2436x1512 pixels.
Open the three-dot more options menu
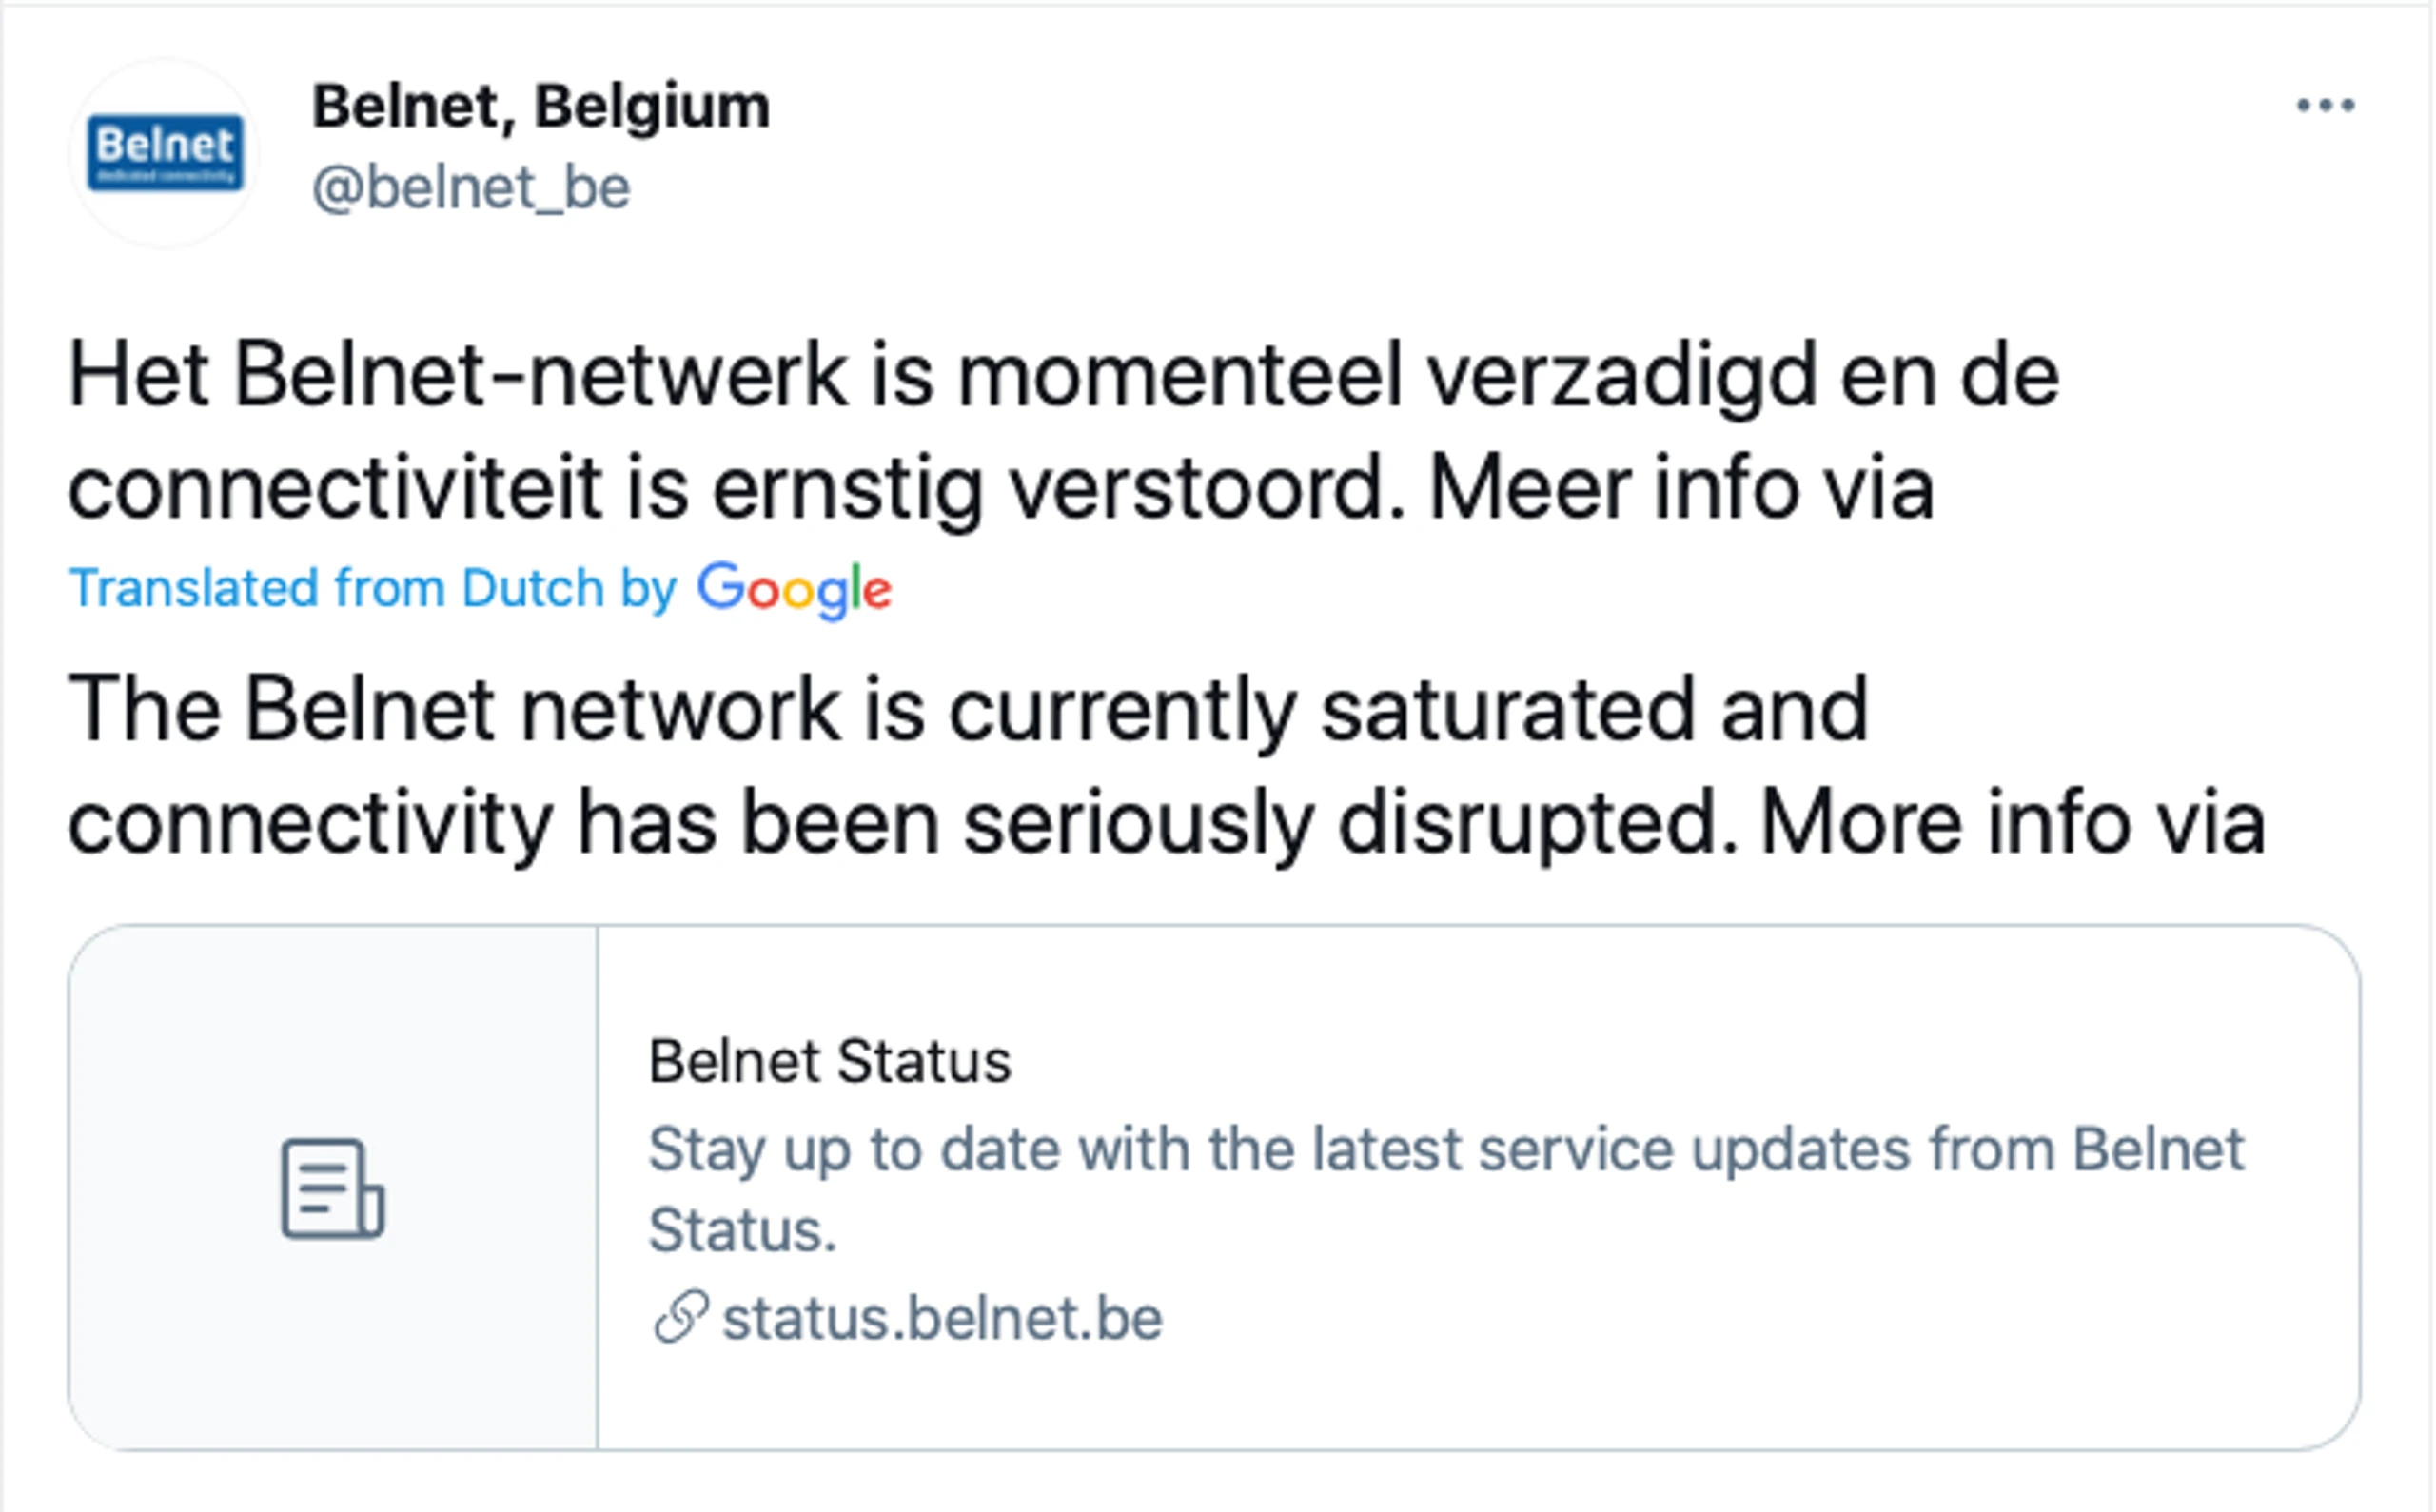coord(2326,105)
